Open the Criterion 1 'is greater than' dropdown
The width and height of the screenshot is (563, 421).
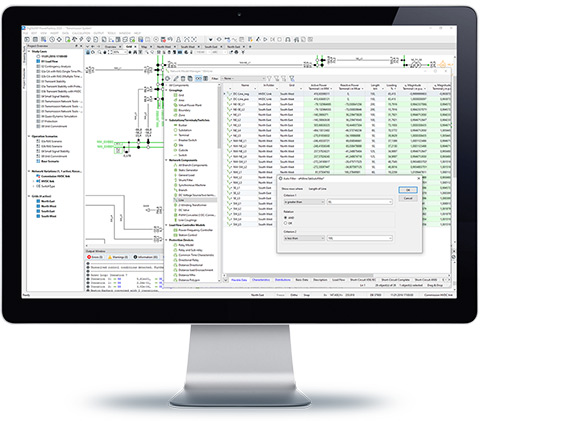304,202
